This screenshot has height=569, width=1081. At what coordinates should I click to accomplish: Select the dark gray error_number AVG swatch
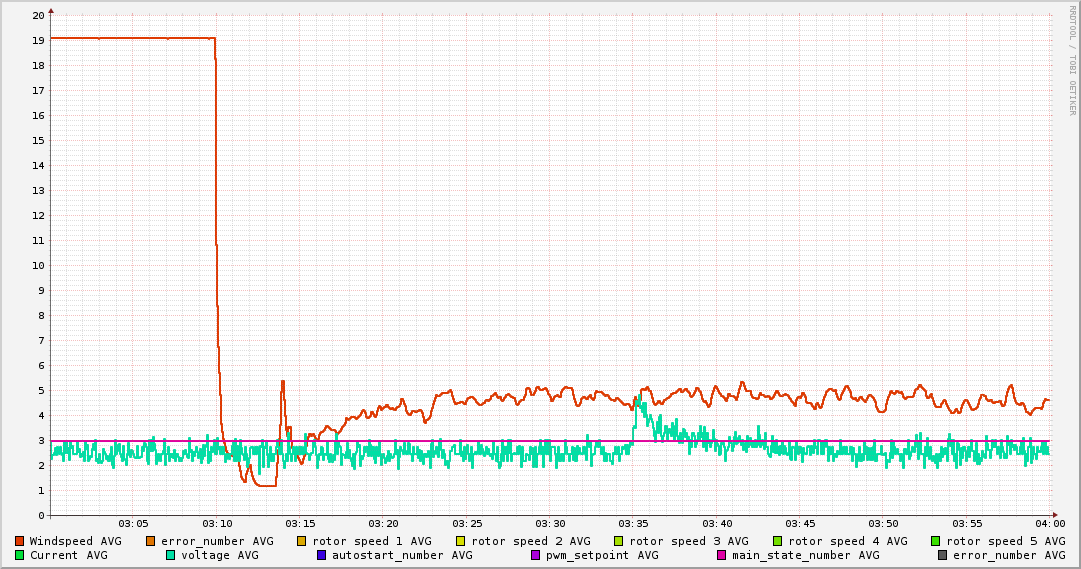pyautogui.click(x=943, y=555)
